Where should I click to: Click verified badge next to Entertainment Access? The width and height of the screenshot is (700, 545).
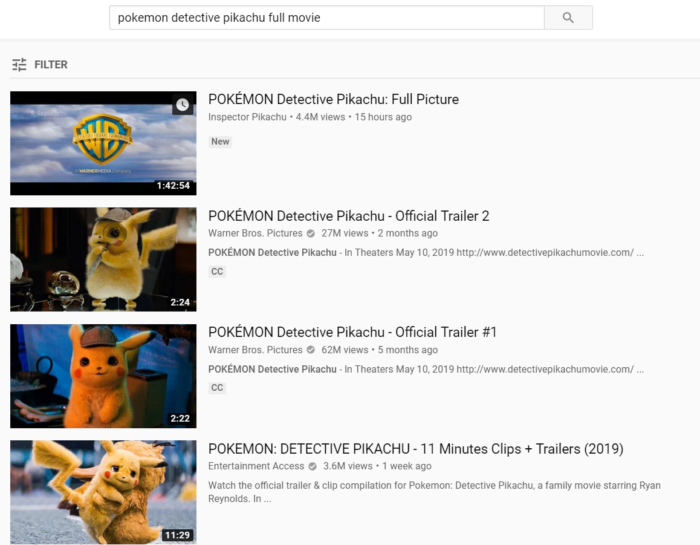pyautogui.click(x=312, y=466)
